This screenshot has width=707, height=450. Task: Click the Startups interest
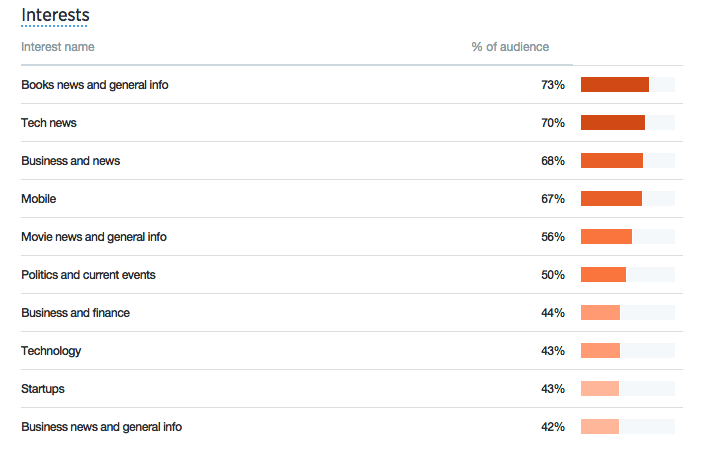43,389
